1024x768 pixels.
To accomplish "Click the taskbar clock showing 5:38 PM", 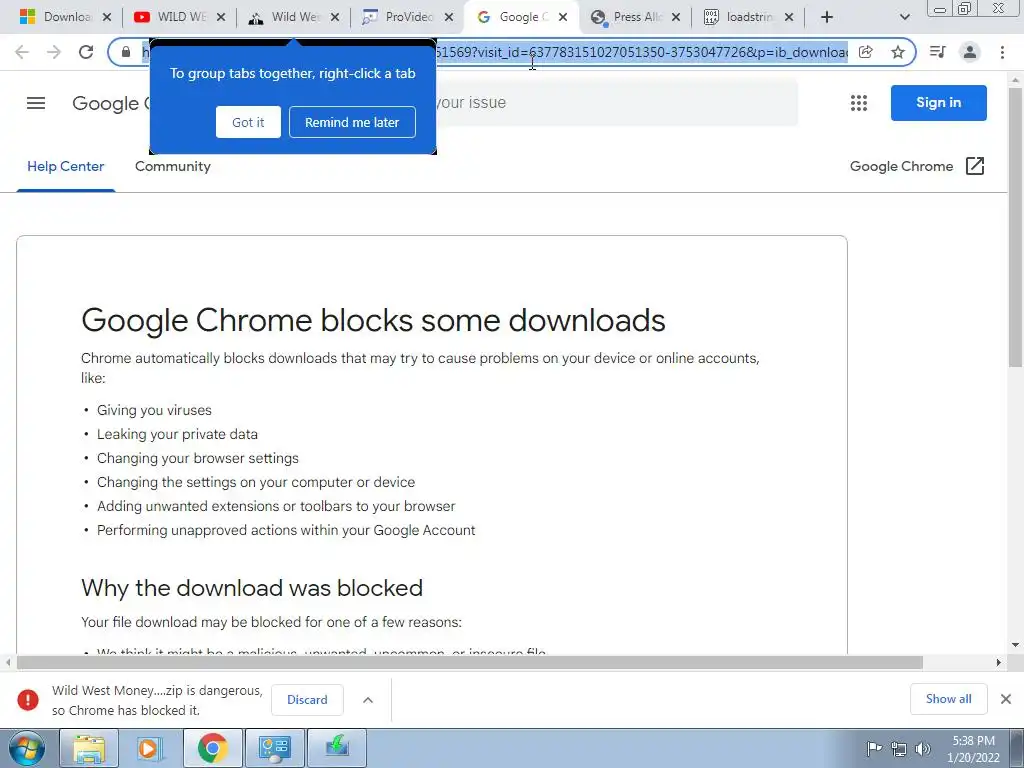I will 973,749.
